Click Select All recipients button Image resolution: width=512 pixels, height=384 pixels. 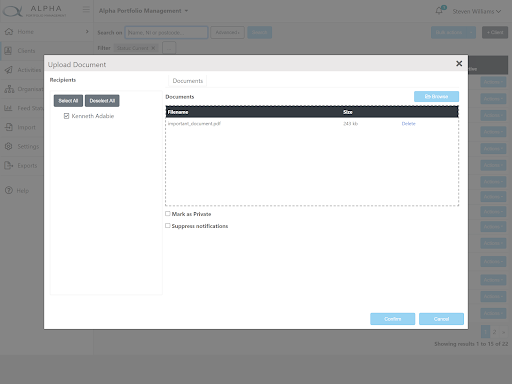pyautogui.click(x=68, y=101)
